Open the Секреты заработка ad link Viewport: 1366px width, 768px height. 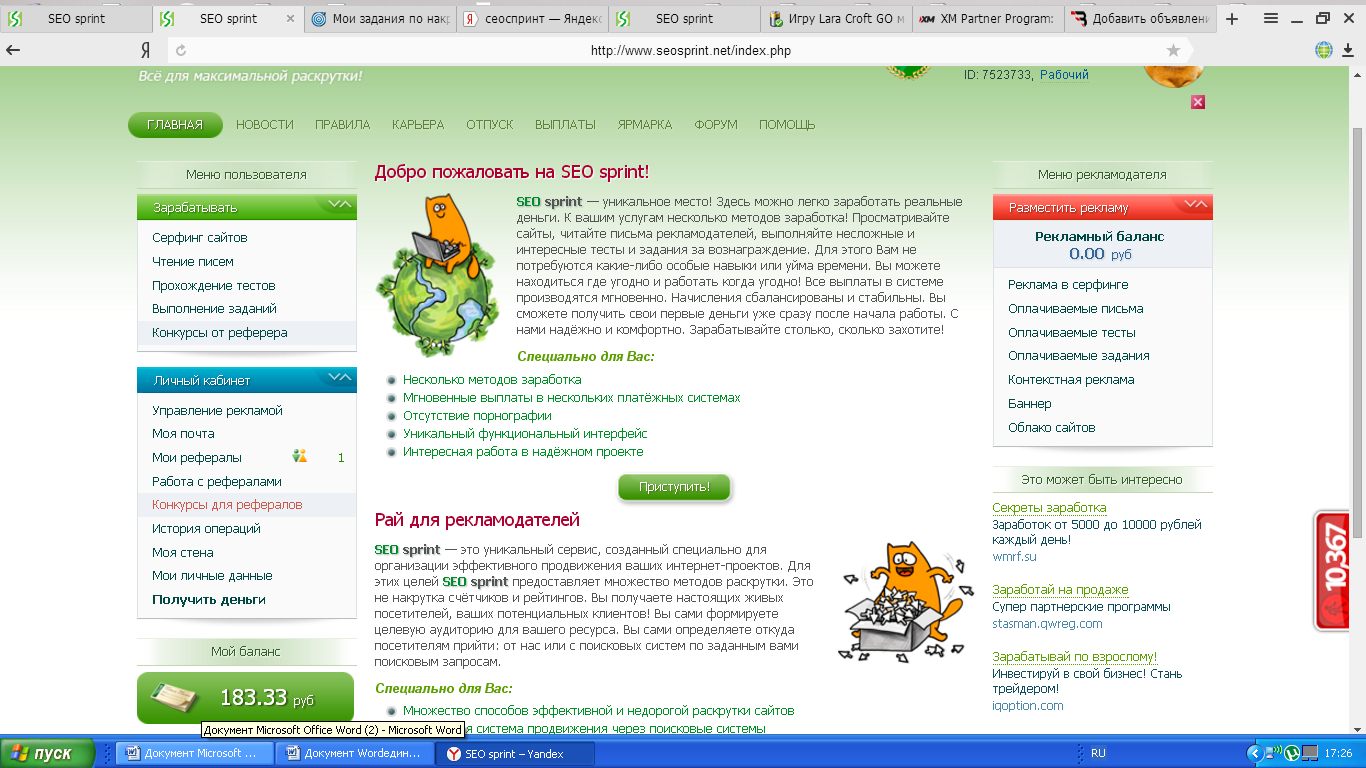1049,508
